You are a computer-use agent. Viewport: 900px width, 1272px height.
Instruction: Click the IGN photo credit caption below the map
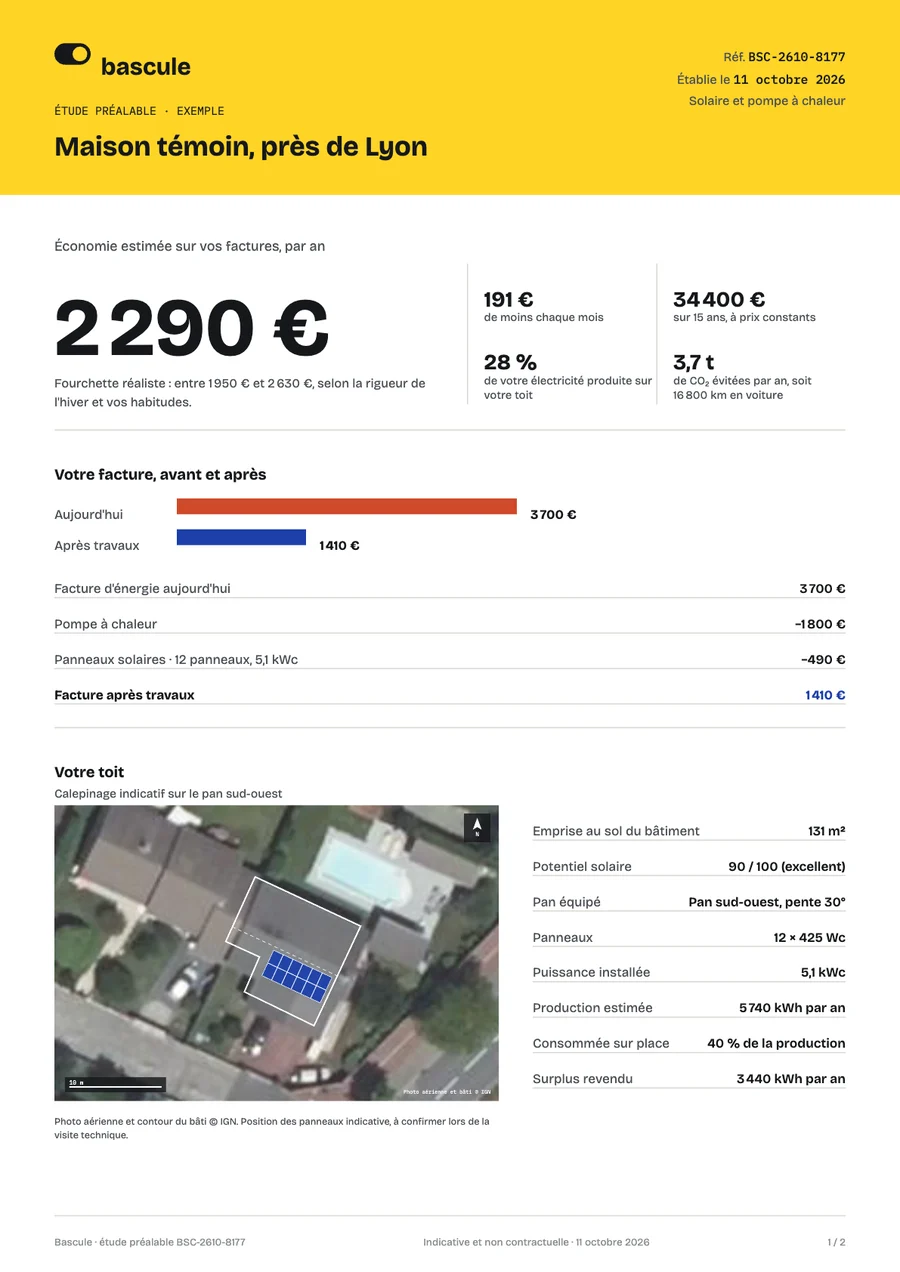click(x=272, y=1128)
